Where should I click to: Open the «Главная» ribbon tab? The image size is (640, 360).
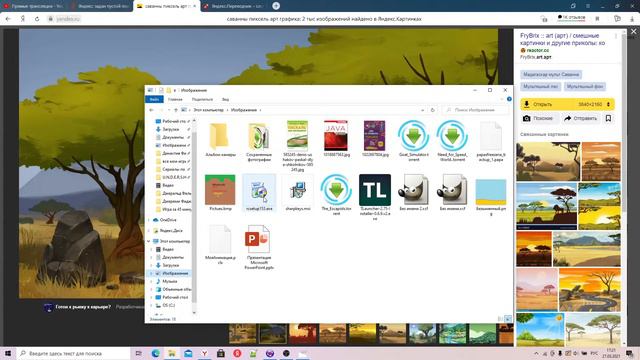click(x=175, y=99)
